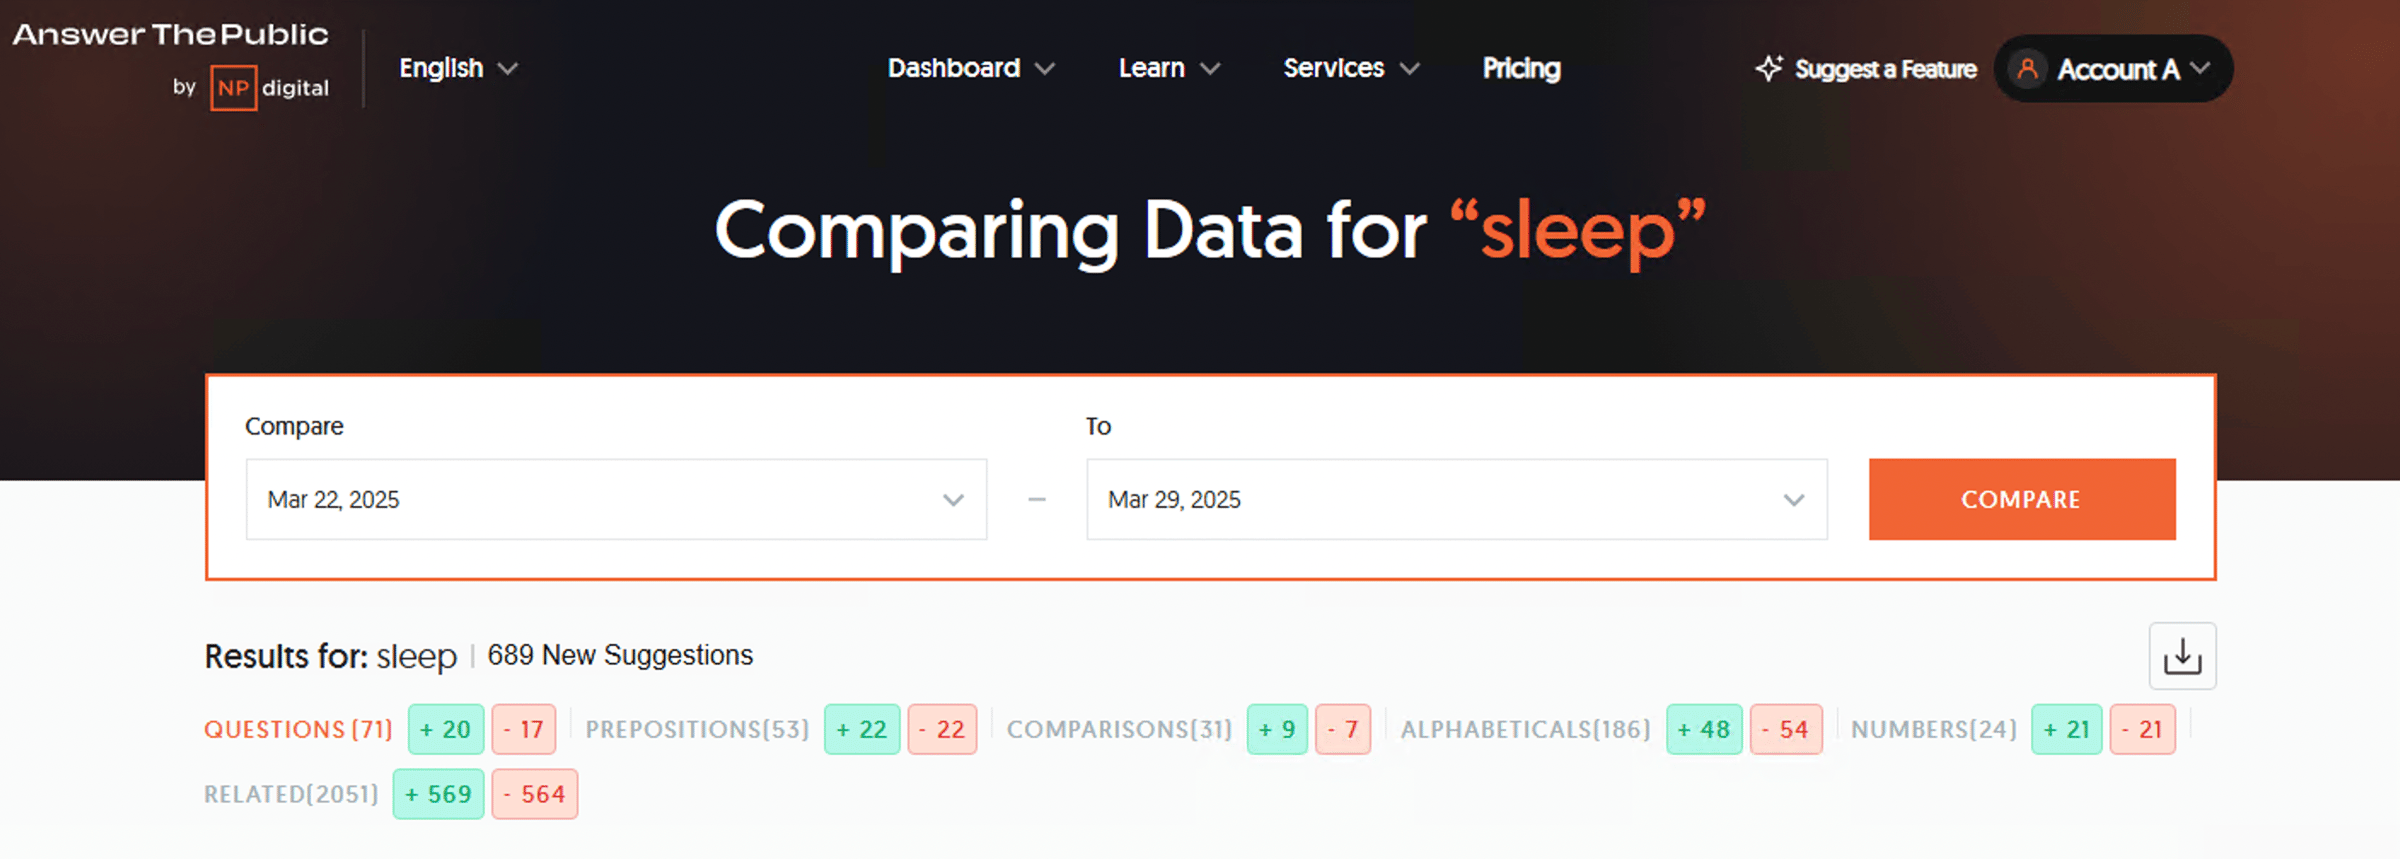Click the -54 Alphabeticals removed badge
Viewport: 2400px width, 859px height.
click(x=1785, y=730)
